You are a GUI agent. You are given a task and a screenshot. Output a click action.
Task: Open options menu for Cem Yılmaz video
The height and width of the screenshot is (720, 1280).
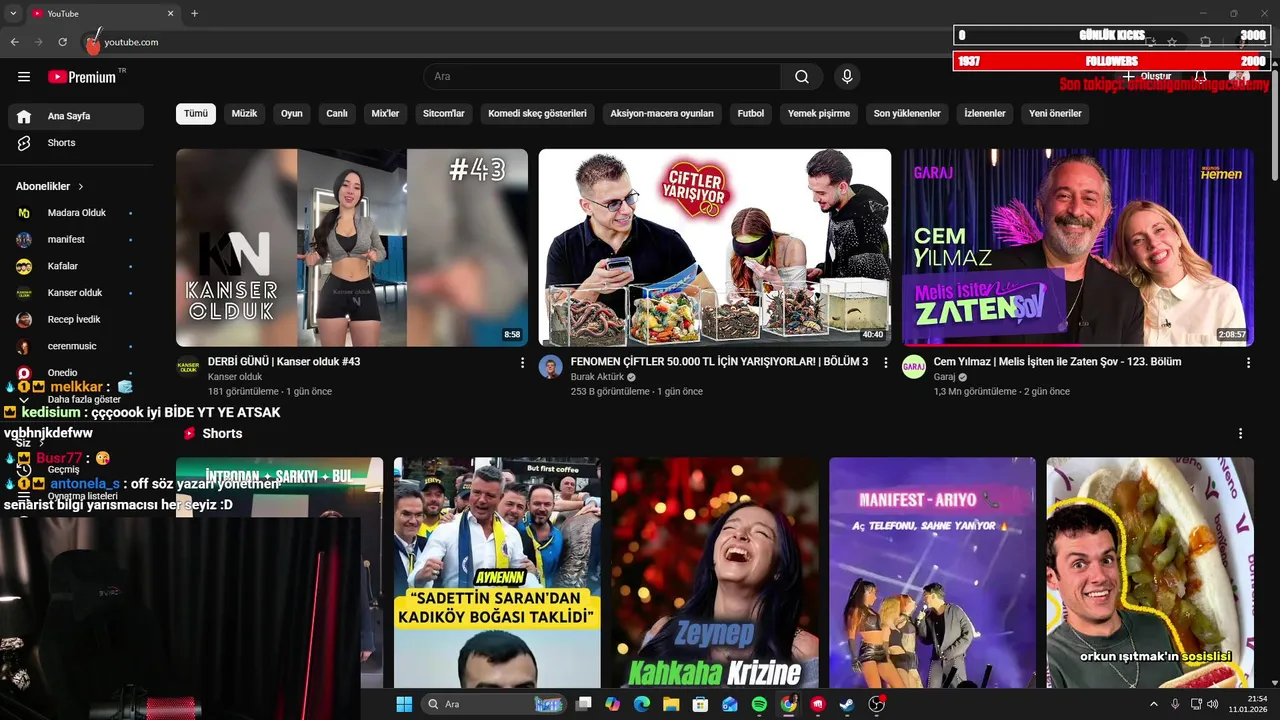[1248, 363]
